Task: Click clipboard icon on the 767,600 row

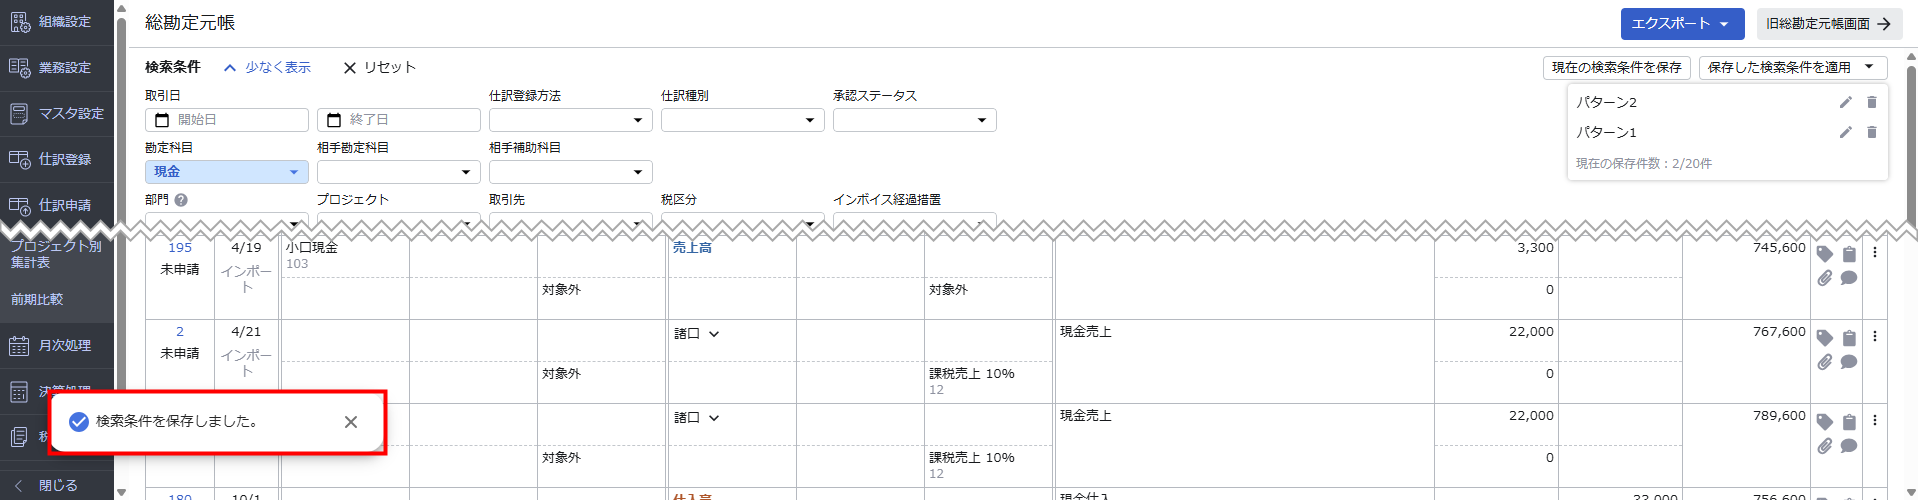Action: click(1849, 338)
